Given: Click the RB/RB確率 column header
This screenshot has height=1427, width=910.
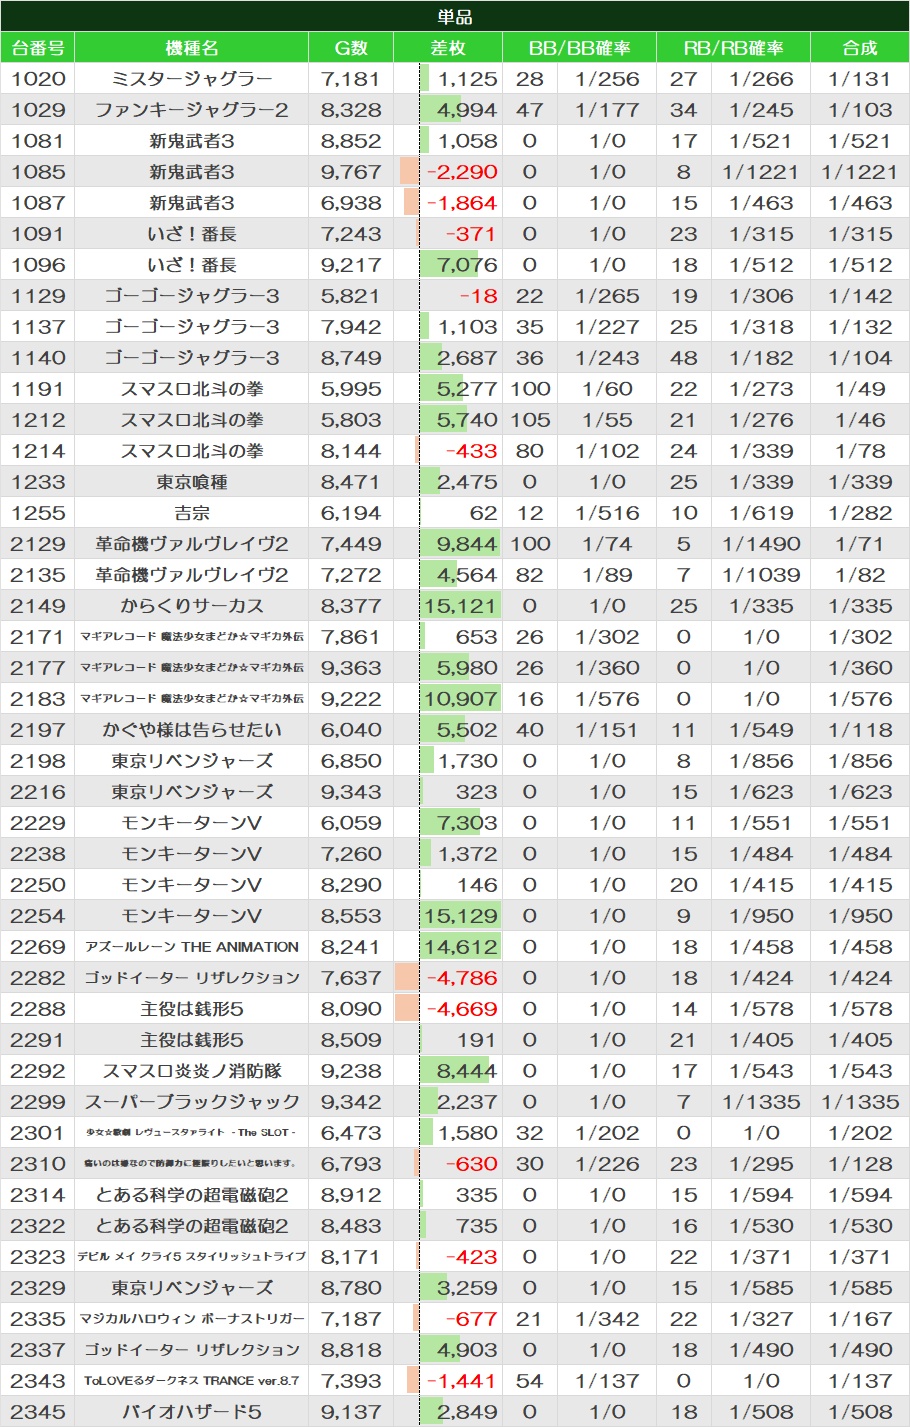Looking at the screenshot, I should click(x=733, y=48).
